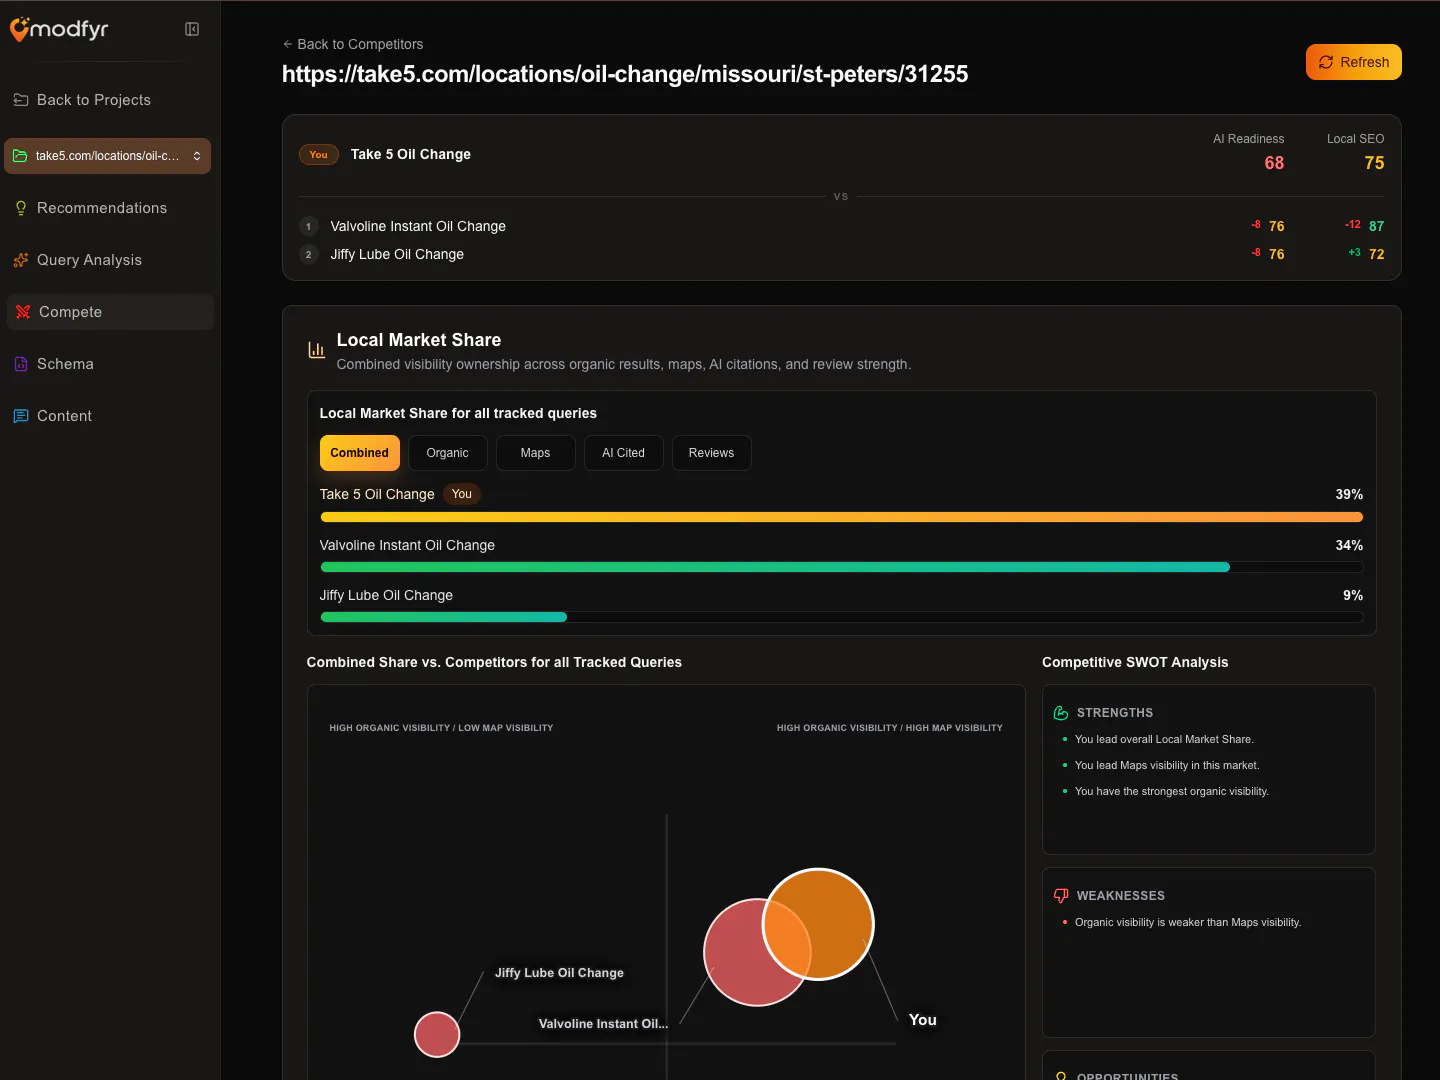Click the Recommendations lightbulb icon
The width and height of the screenshot is (1440, 1080).
click(21, 208)
